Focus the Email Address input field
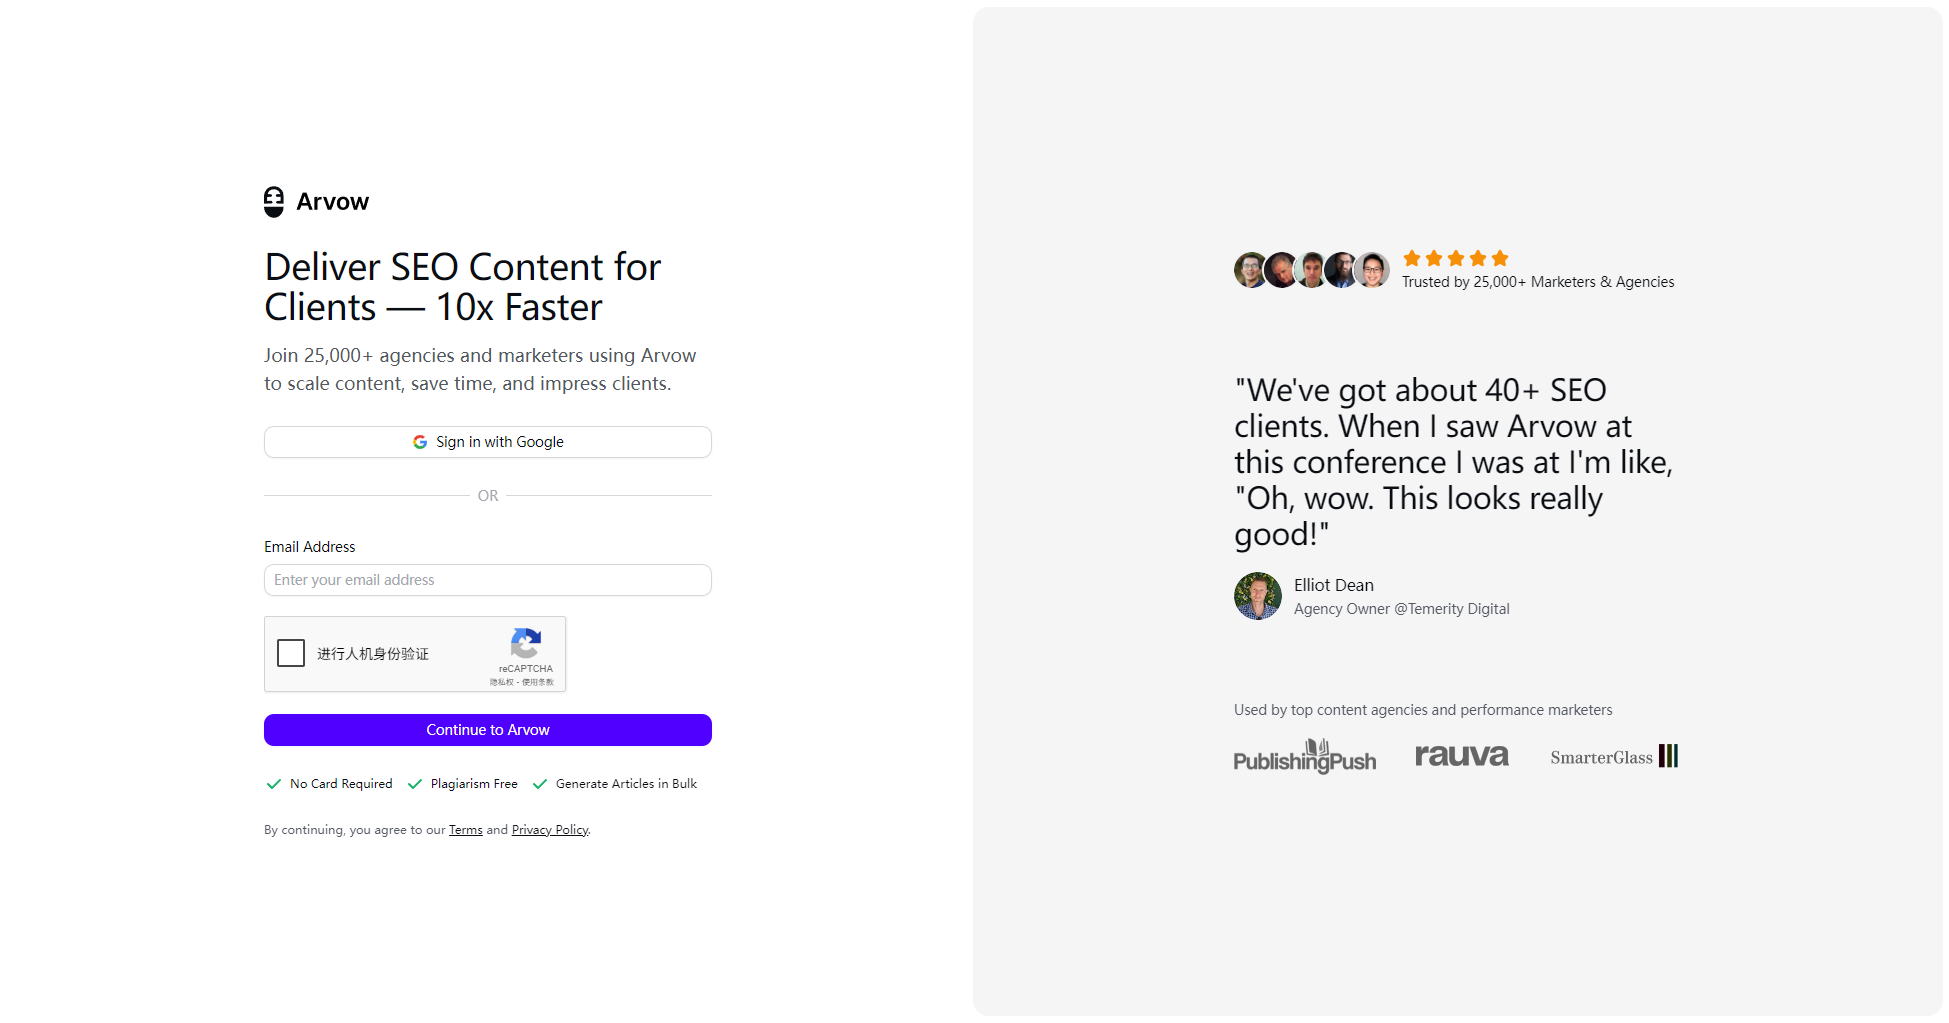The width and height of the screenshot is (1949, 1023). point(488,580)
